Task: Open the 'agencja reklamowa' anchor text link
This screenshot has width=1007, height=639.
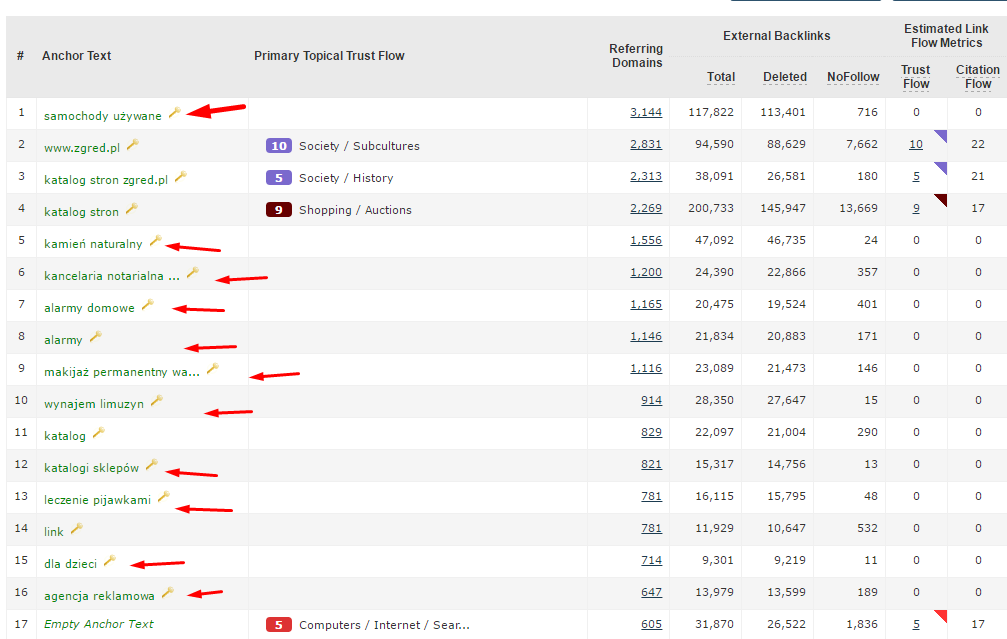Action: [99, 596]
